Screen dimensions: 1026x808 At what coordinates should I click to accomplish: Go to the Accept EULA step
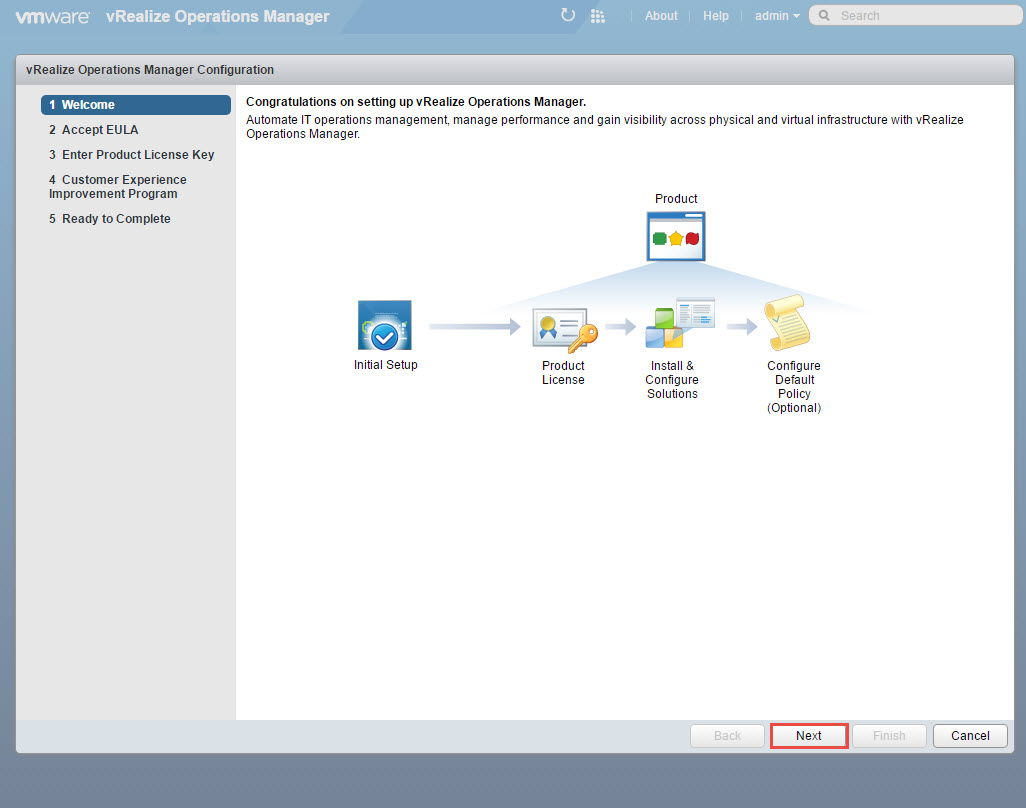pos(99,130)
